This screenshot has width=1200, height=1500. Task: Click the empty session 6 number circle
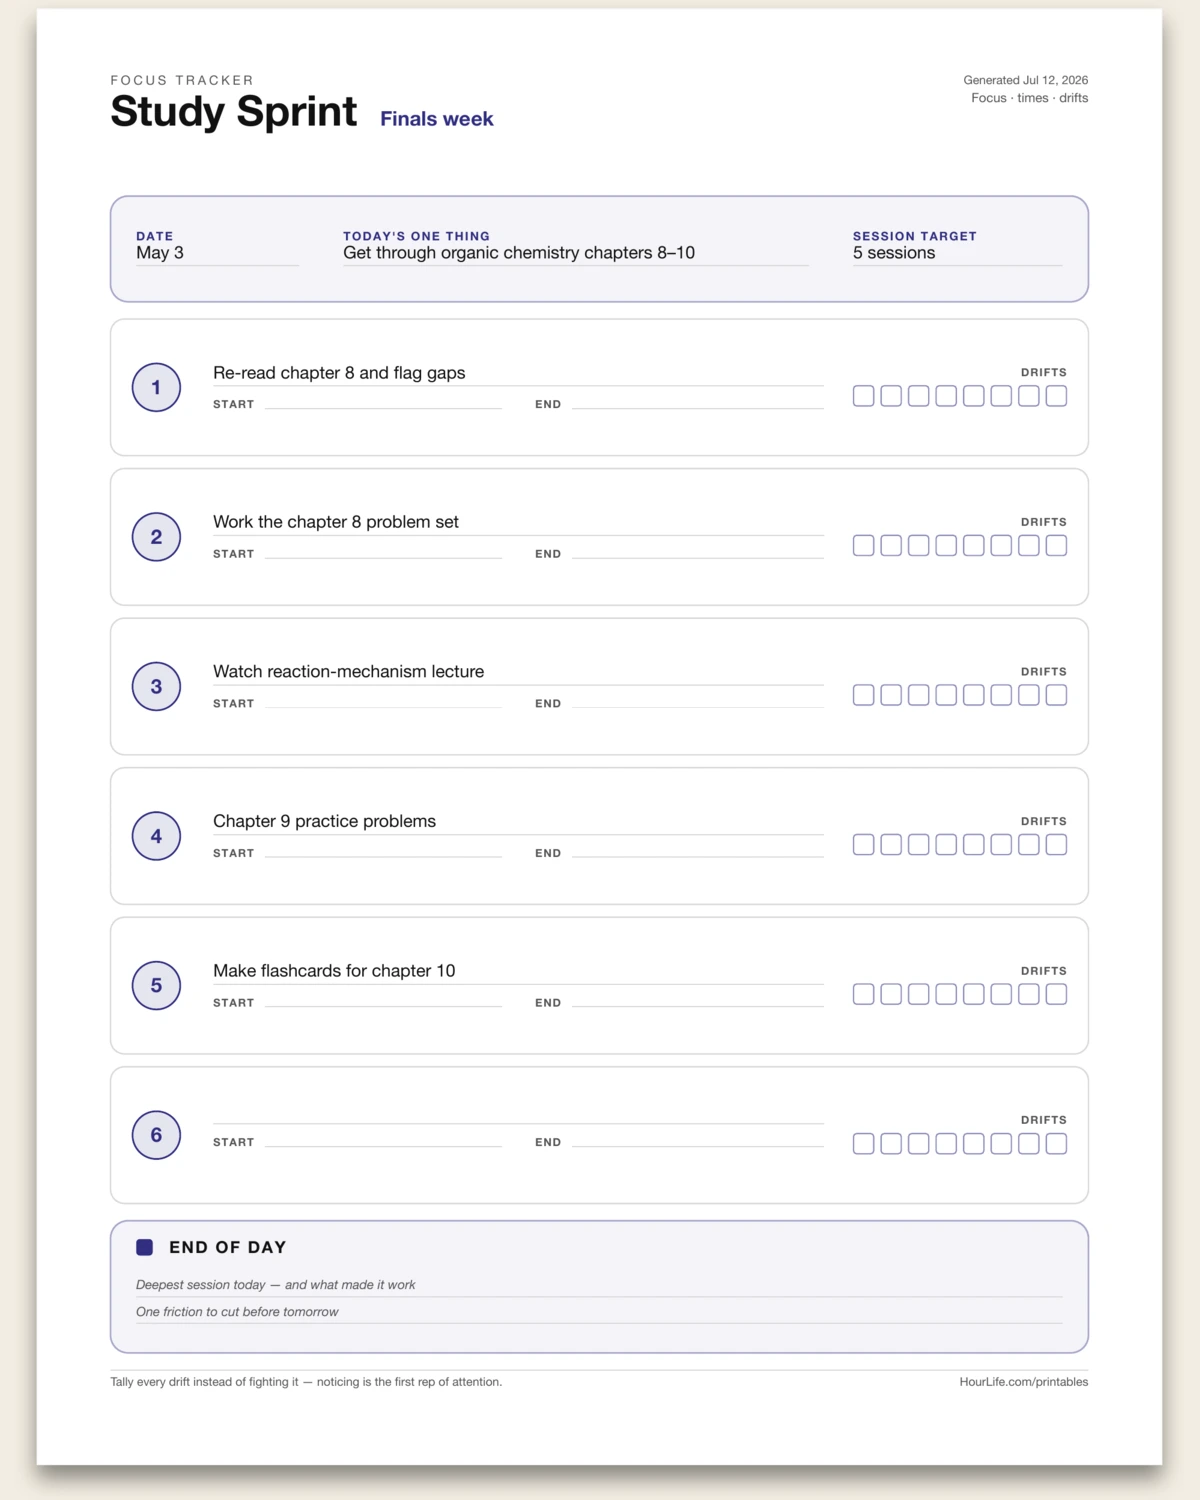tap(156, 1135)
